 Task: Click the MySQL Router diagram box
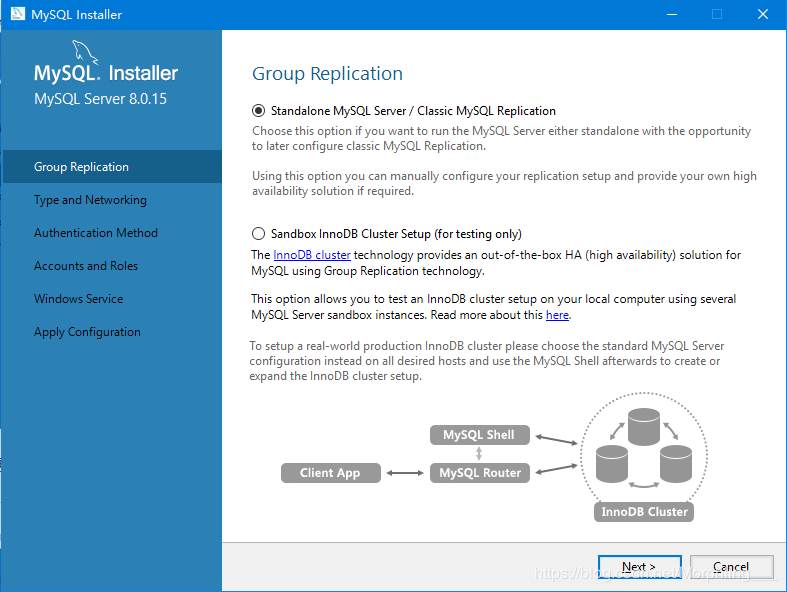480,472
